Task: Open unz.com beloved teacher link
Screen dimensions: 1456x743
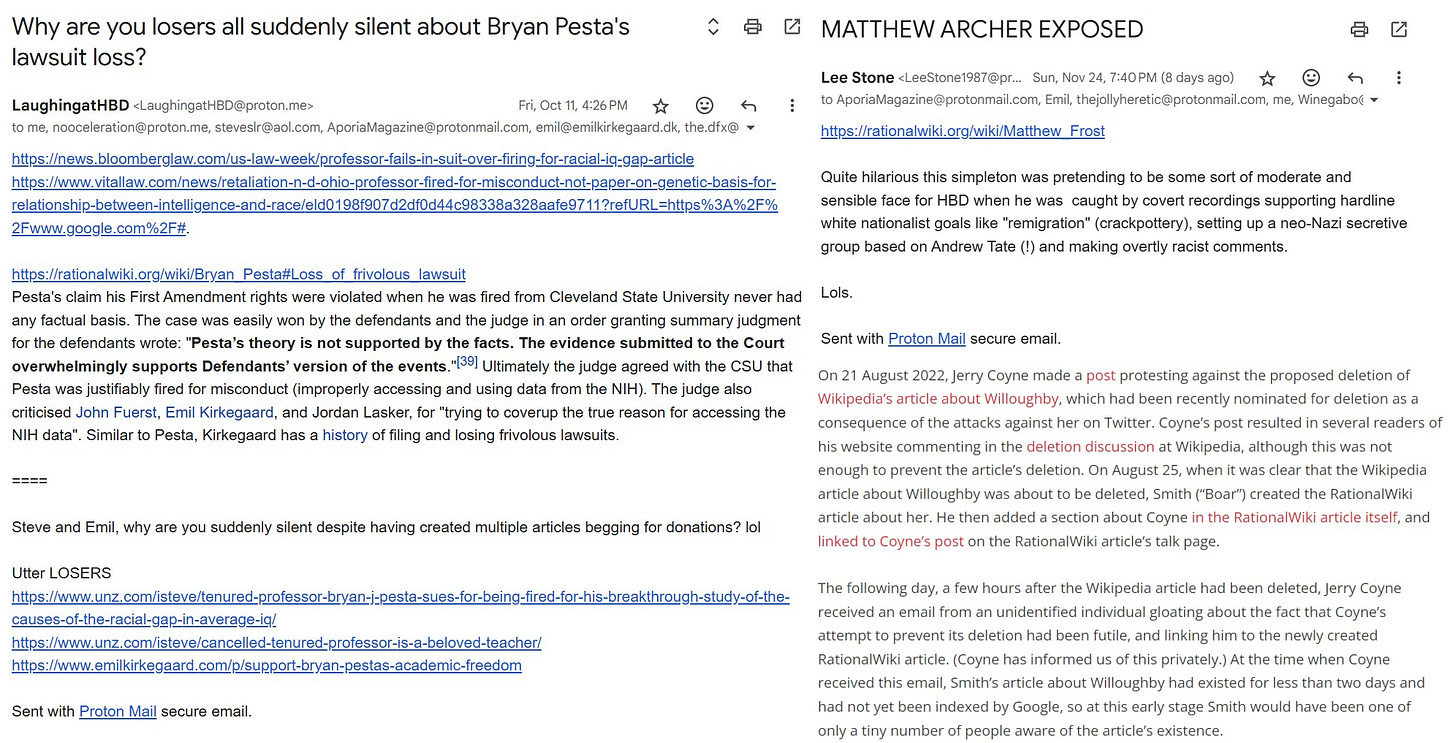Action: pyautogui.click(x=277, y=642)
